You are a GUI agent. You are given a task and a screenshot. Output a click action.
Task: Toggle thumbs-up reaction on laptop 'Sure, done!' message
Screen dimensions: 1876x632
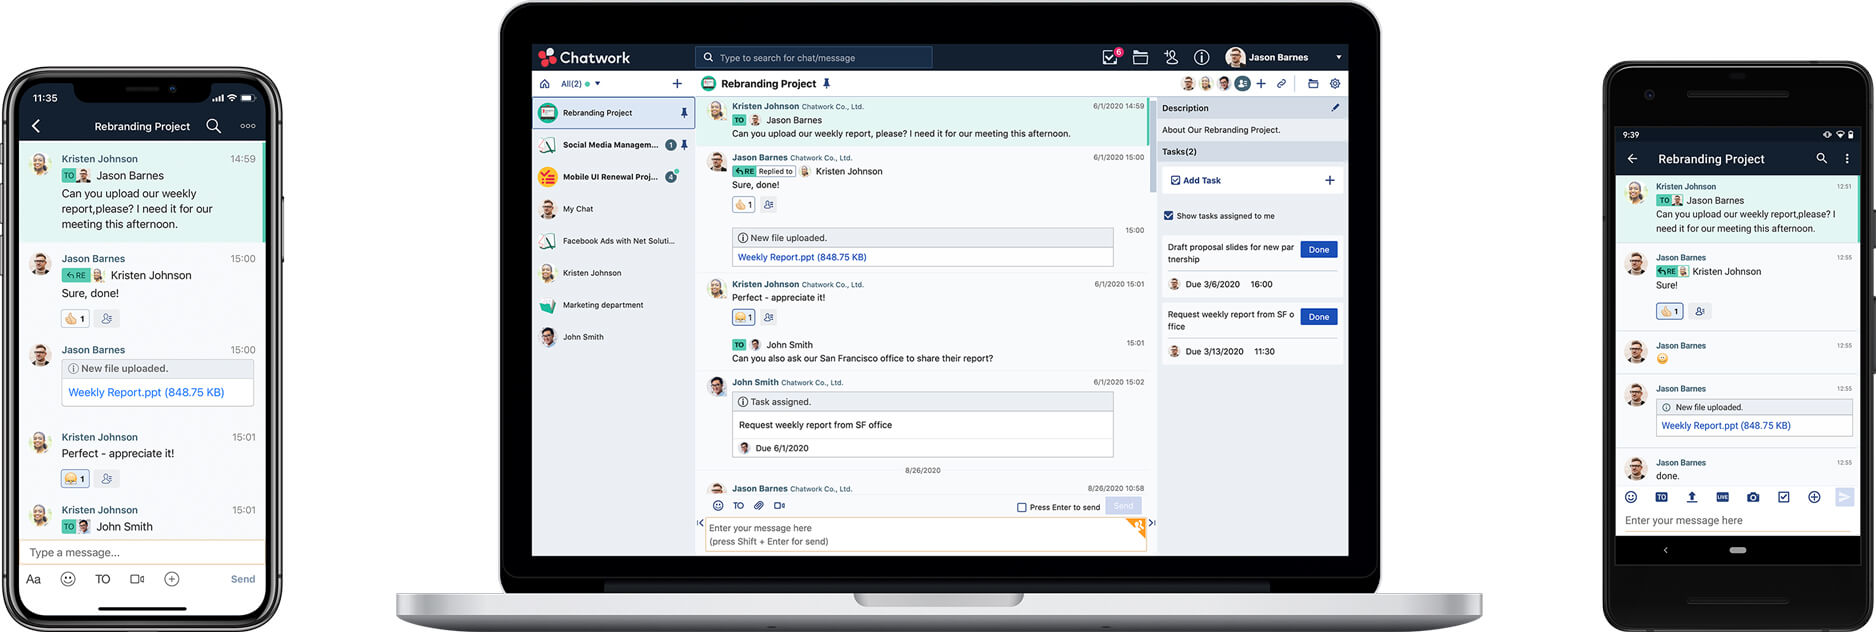(743, 205)
